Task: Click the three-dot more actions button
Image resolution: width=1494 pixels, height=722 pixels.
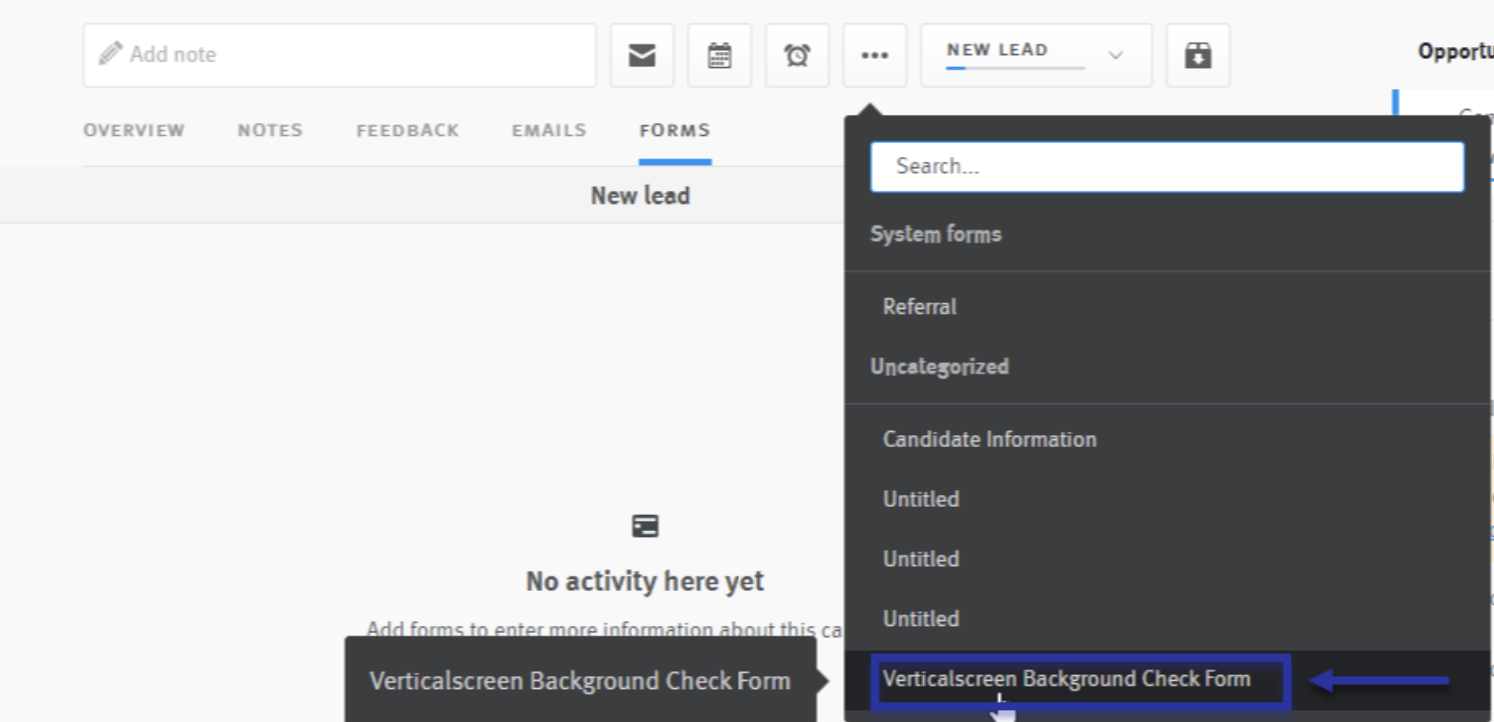Action: (874, 56)
